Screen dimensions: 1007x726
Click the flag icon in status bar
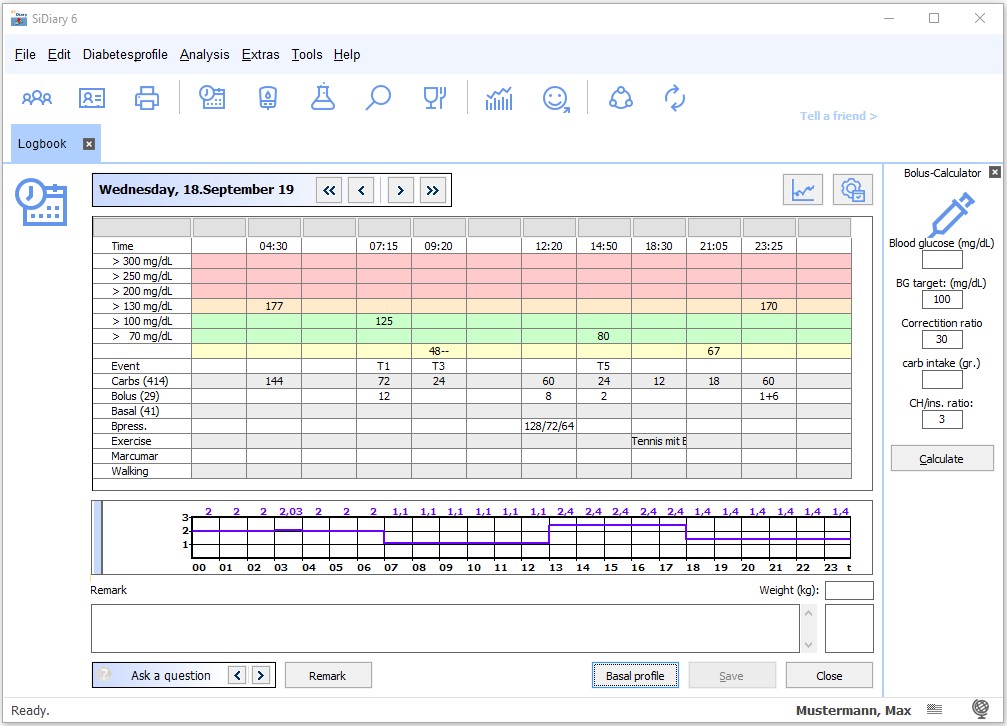pos(934,709)
